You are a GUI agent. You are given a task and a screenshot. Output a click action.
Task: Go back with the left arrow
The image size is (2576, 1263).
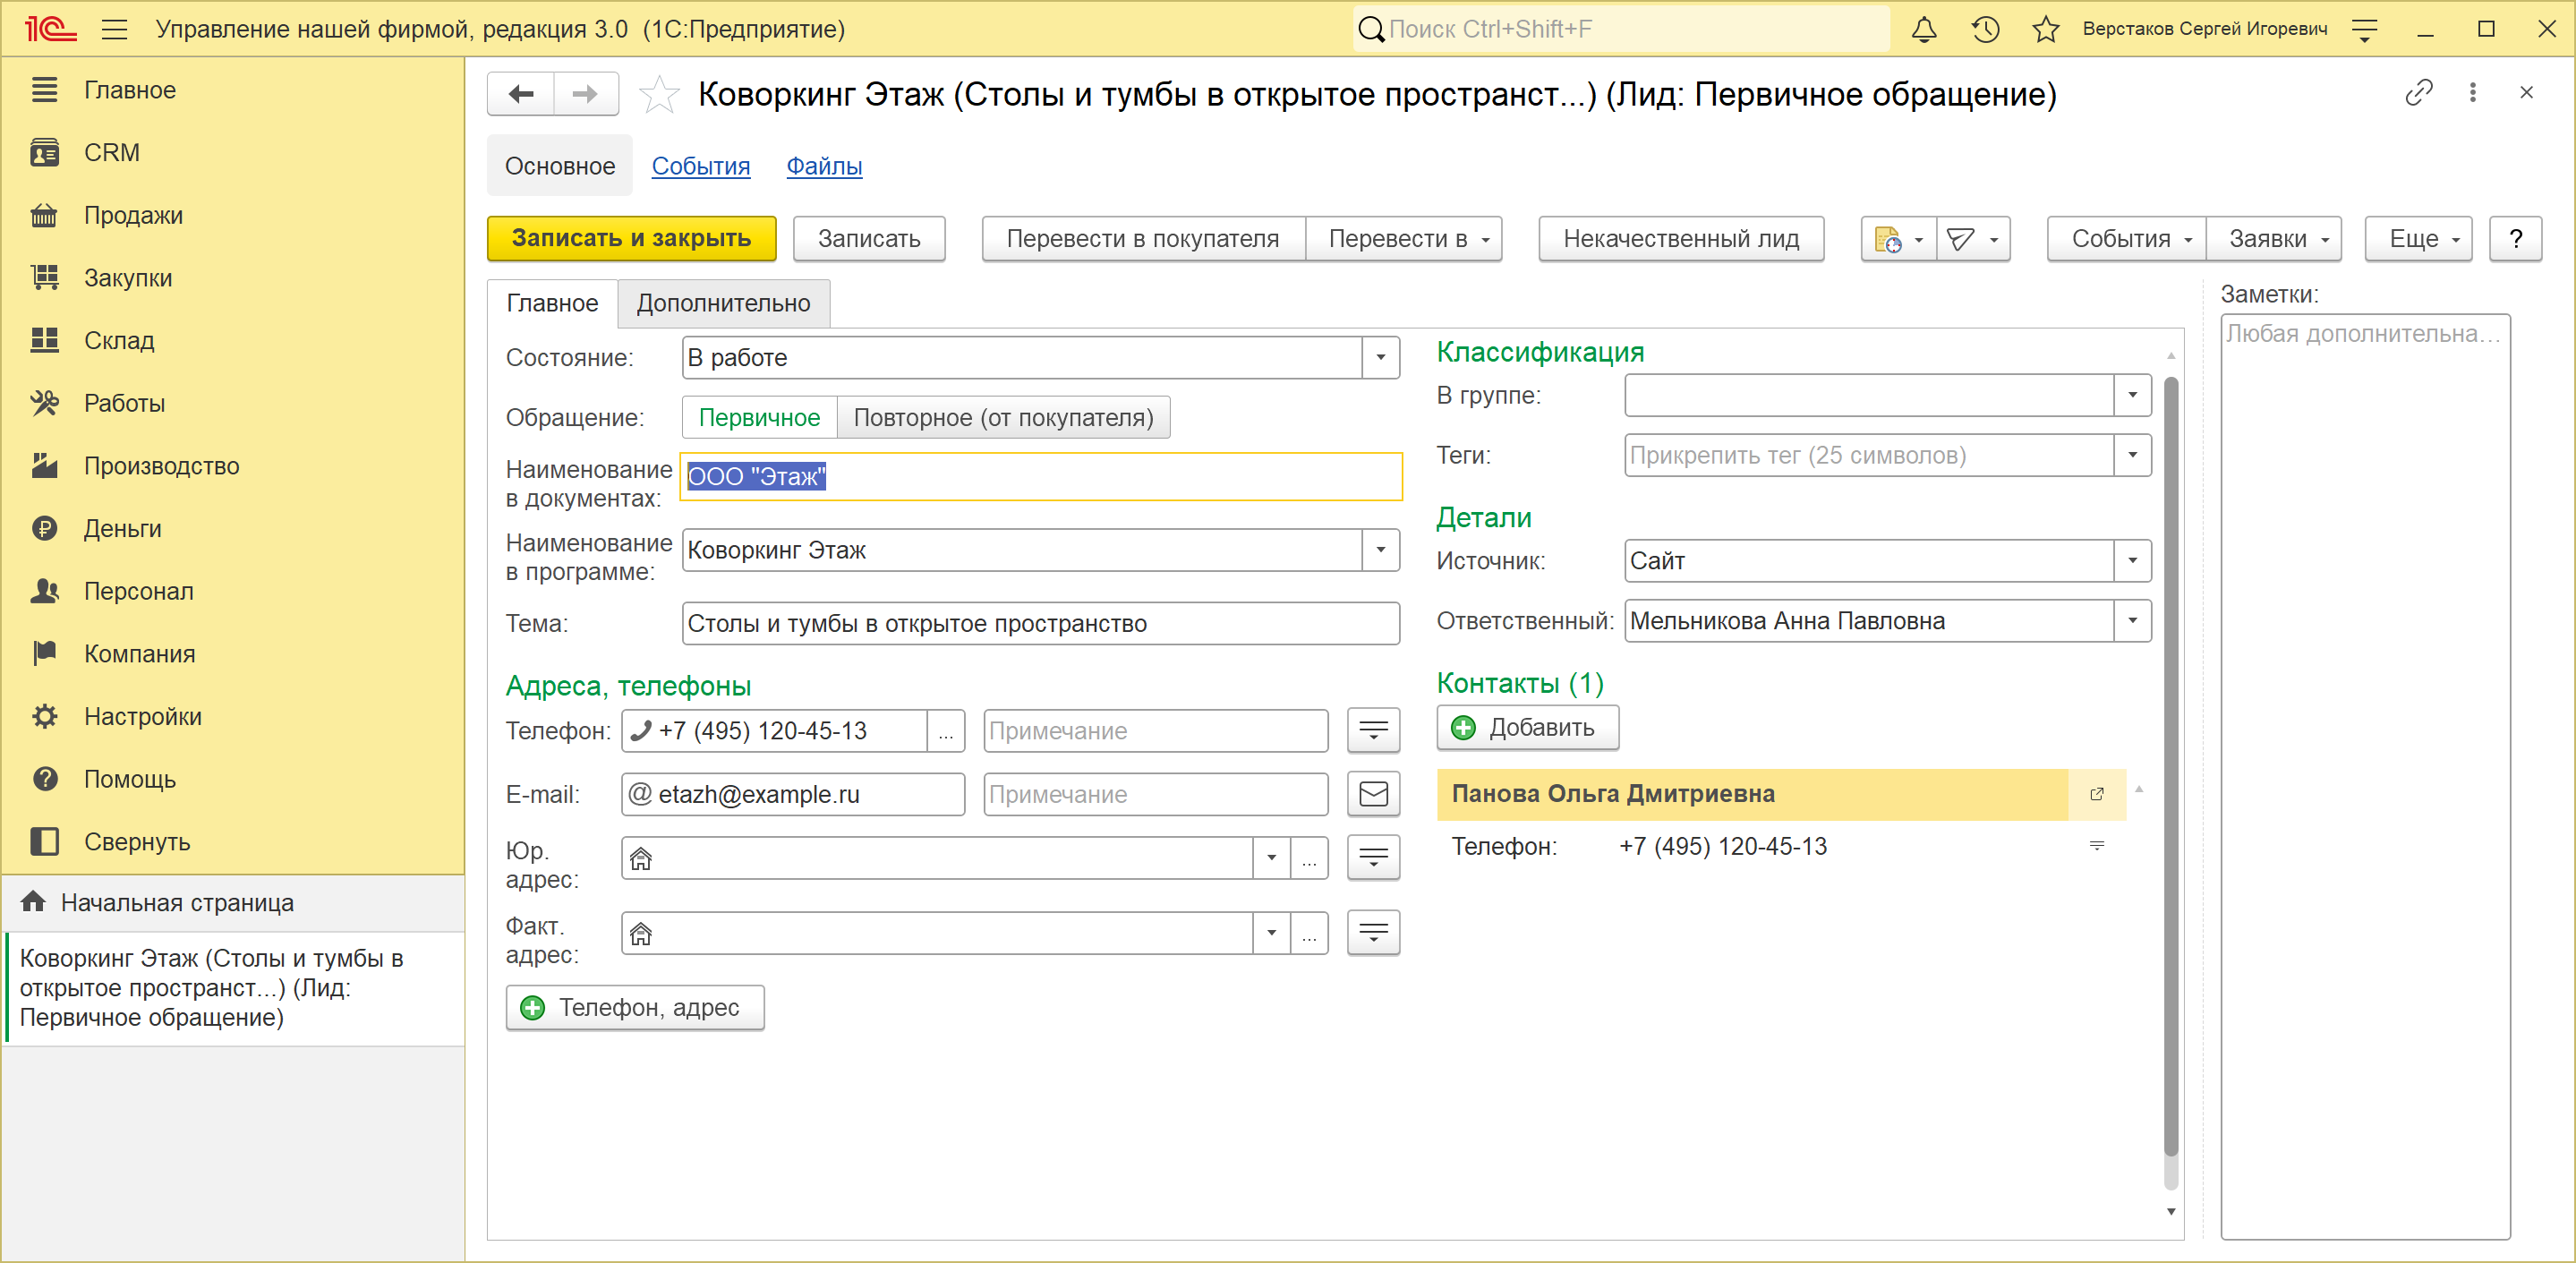tap(521, 94)
